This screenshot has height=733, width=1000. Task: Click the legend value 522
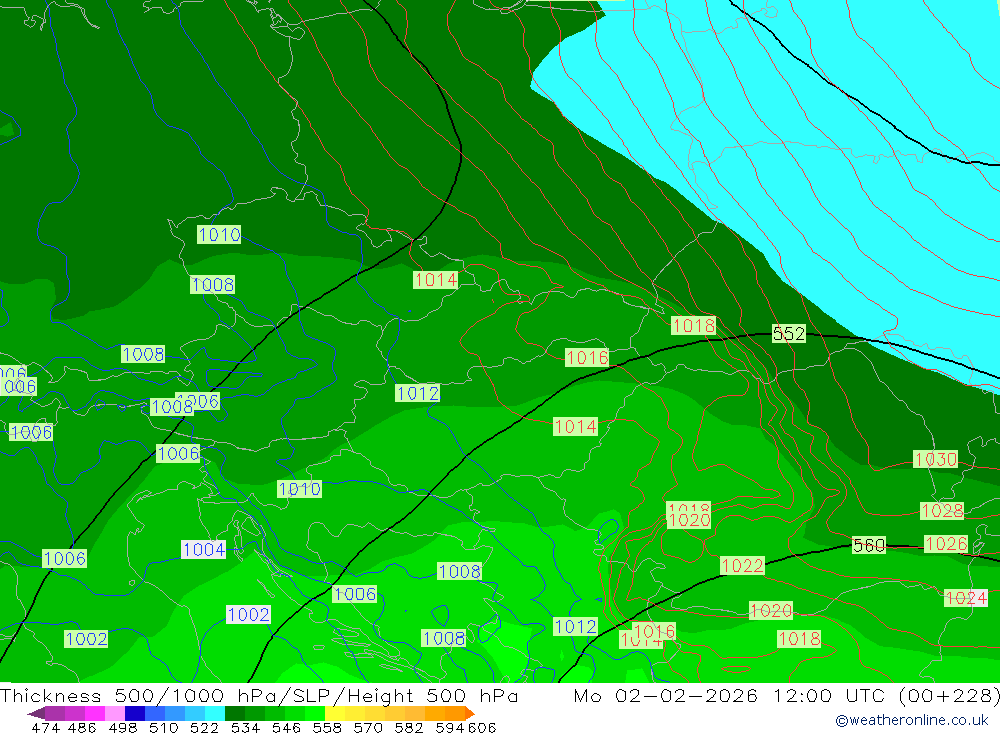pyautogui.click(x=205, y=728)
